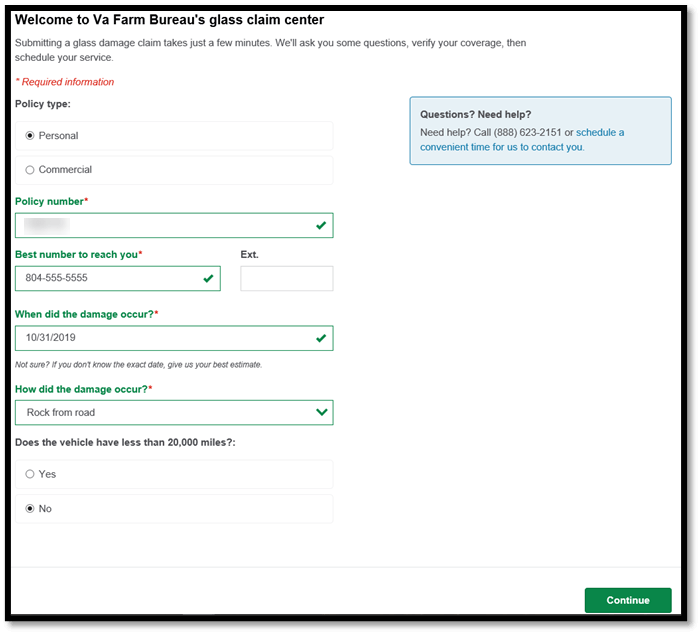Screen dimensions: 700x634
Task: Select the Personal policy type radio
Action: [x=30, y=136]
